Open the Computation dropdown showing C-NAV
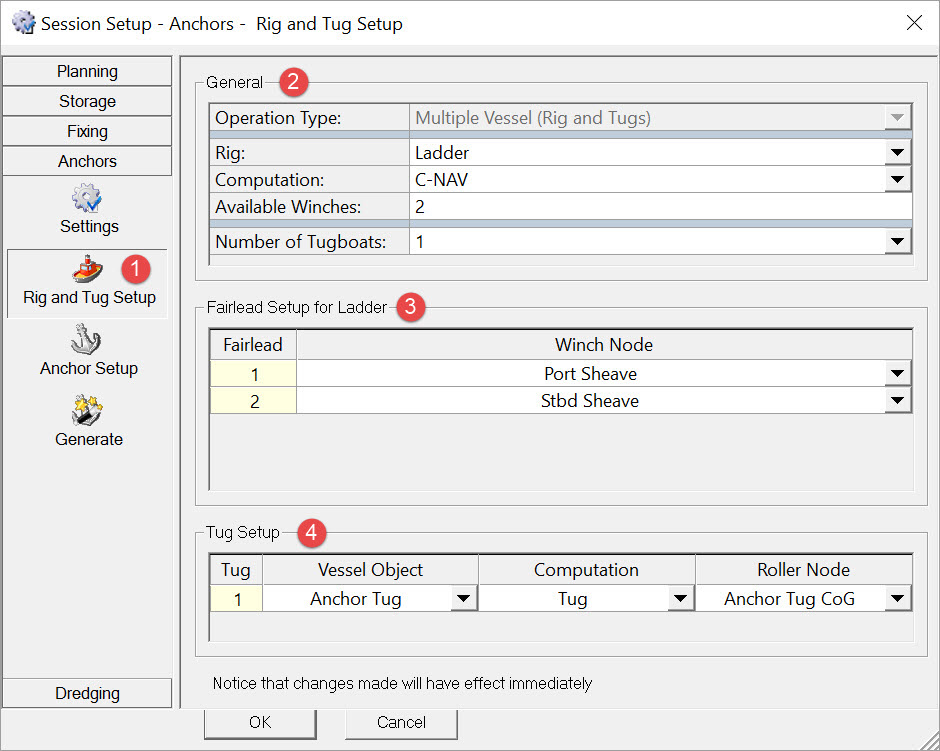940x751 pixels. pos(898,180)
